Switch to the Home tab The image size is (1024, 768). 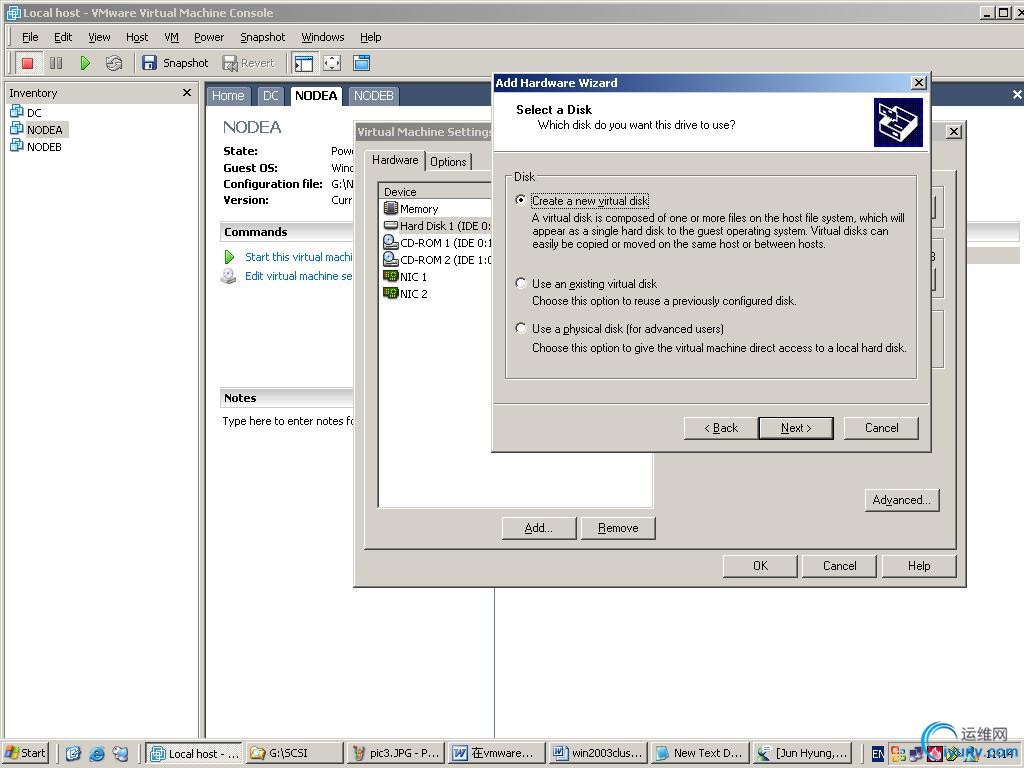[228, 96]
